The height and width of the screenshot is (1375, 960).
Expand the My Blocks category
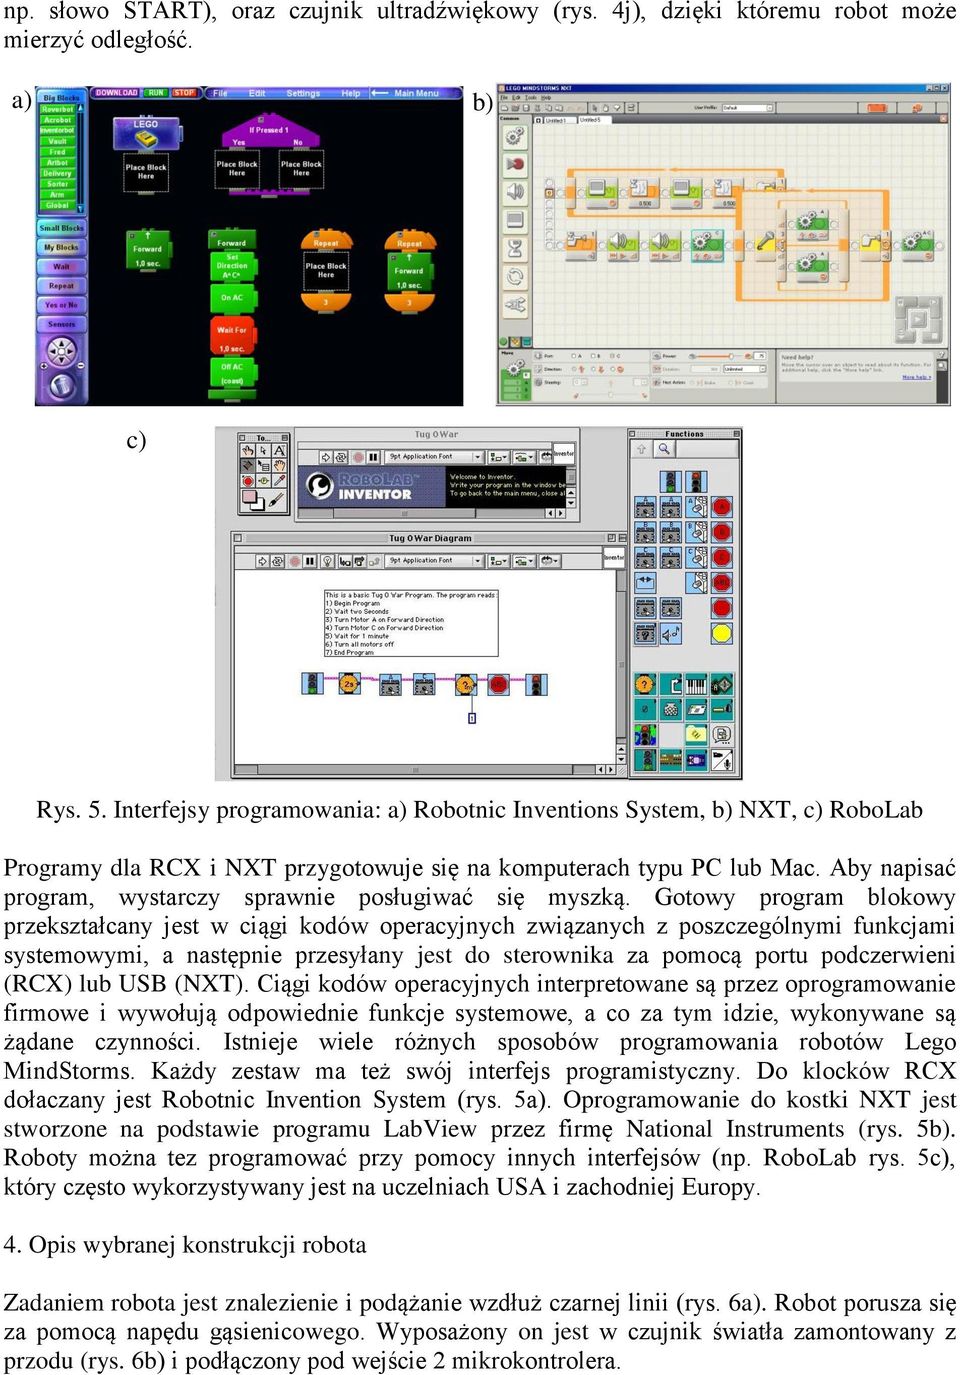coord(61,247)
